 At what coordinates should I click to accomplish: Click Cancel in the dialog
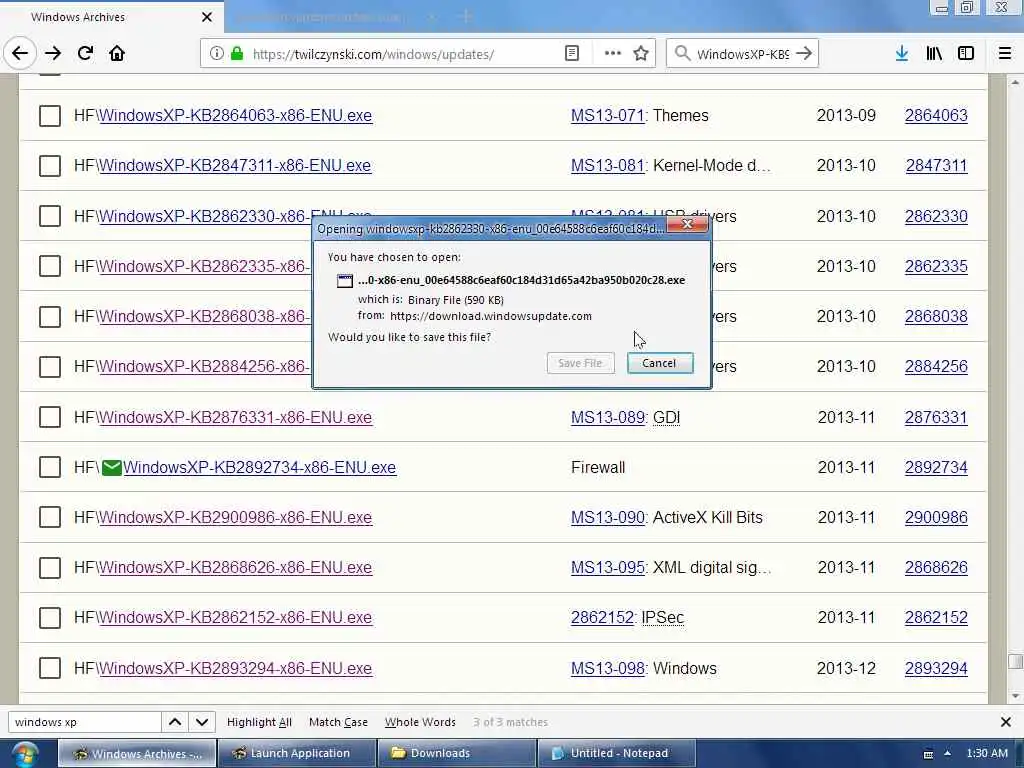pyautogui.click(x=660, y=363)
